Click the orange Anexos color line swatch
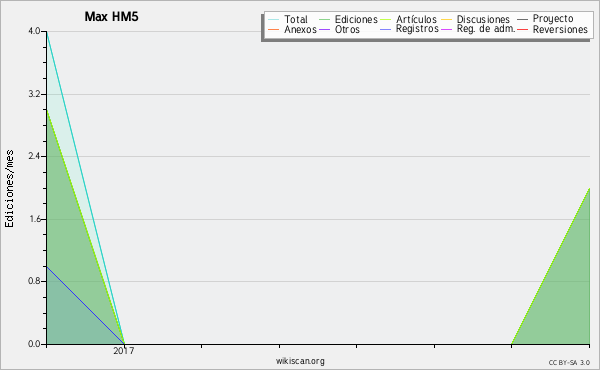 coord(274,29)
